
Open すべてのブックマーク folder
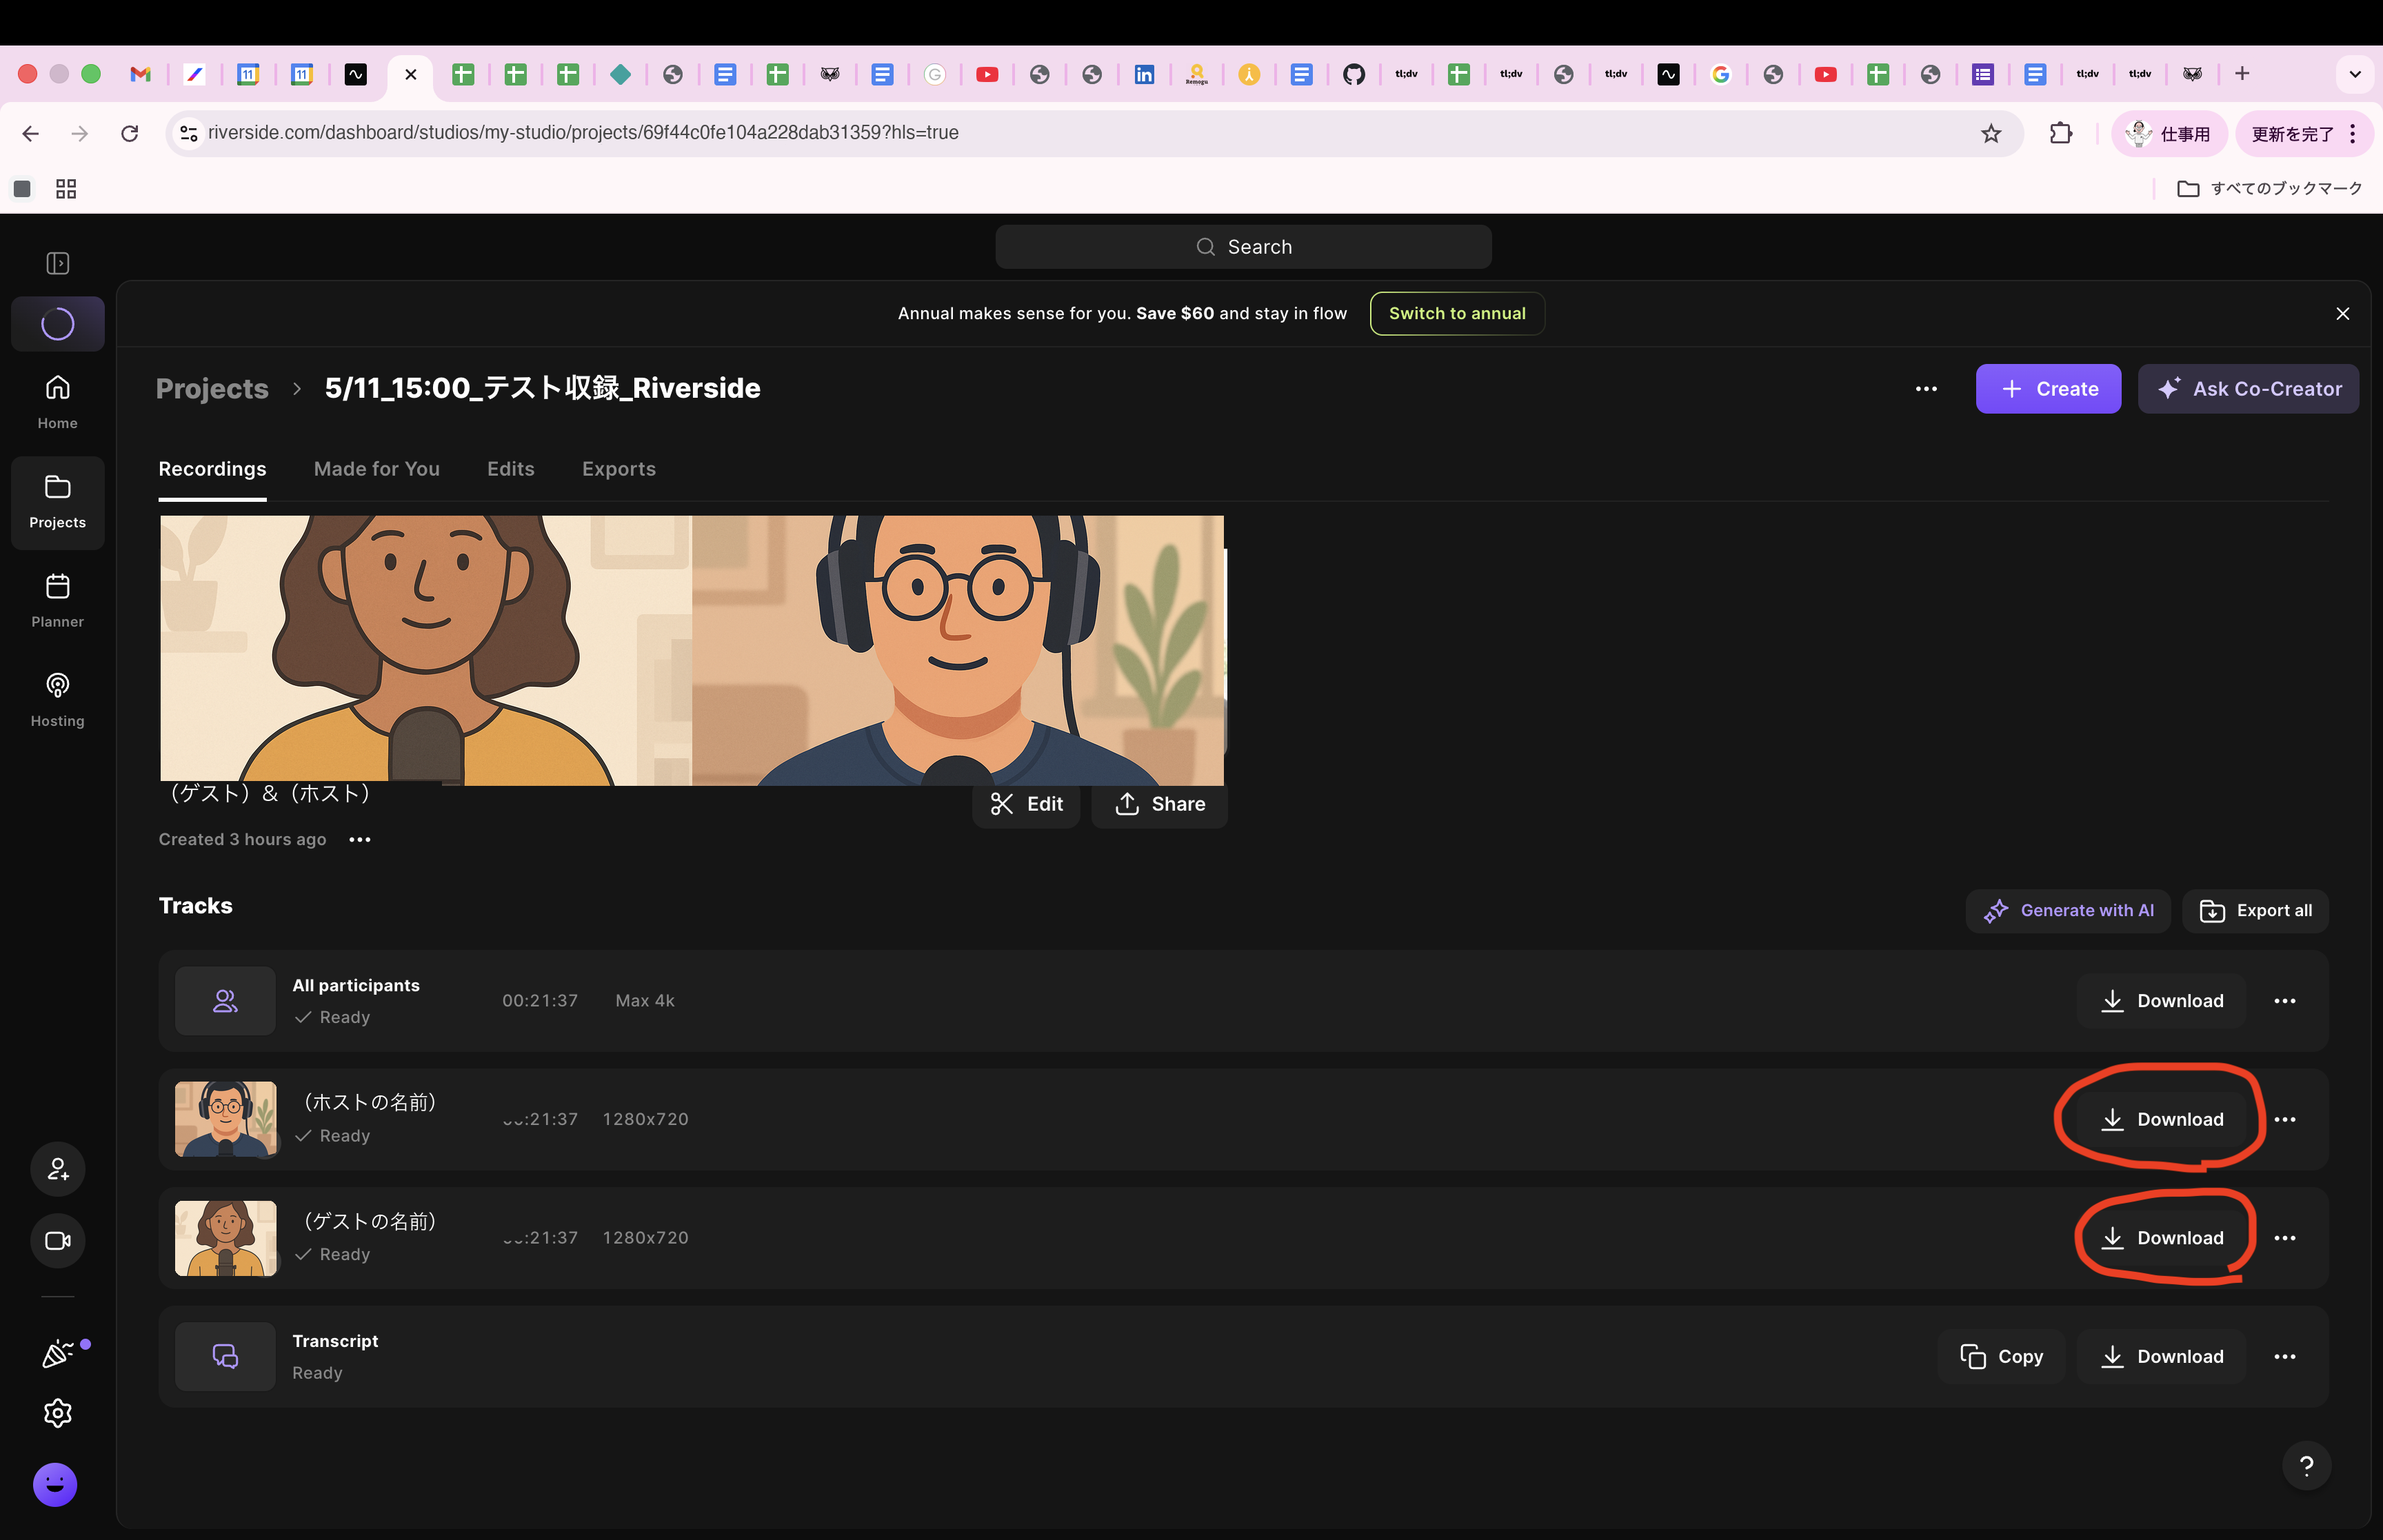[x=2269, y=189]
